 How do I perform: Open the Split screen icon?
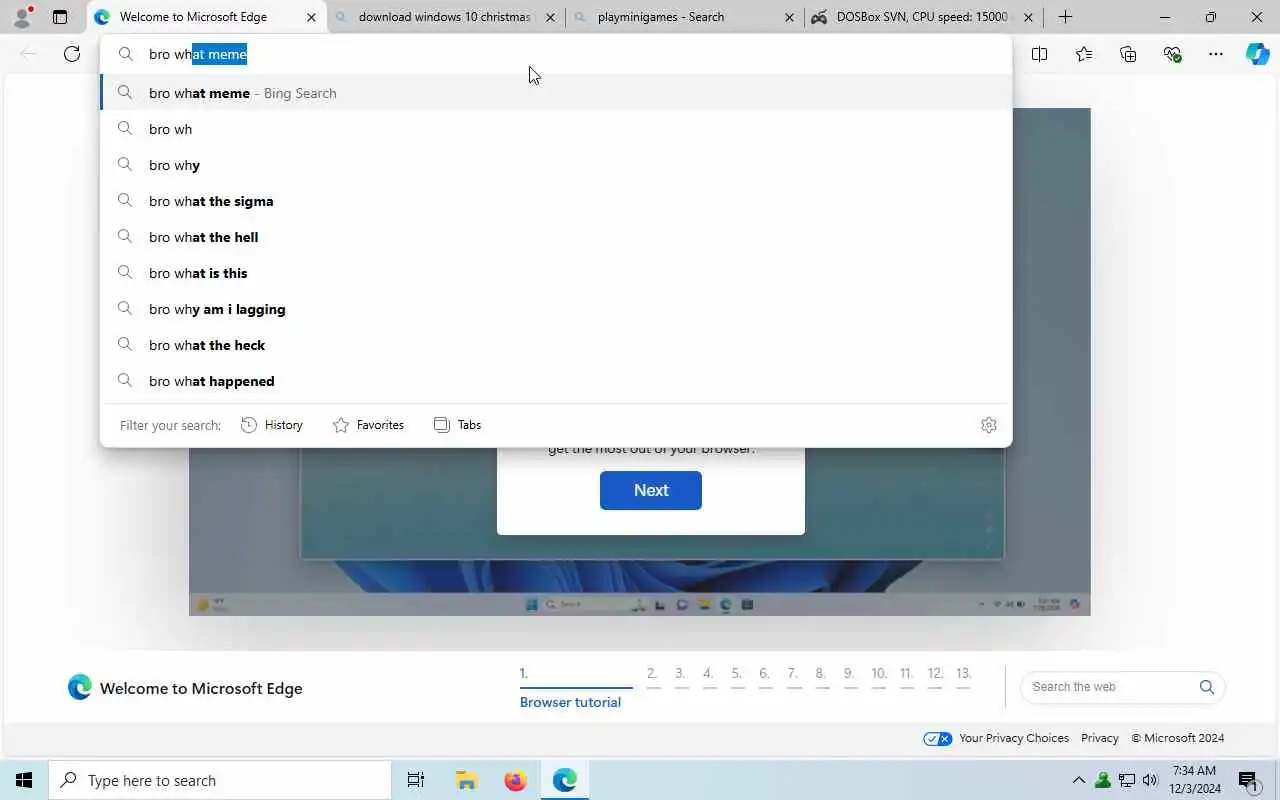[1039, 54]
